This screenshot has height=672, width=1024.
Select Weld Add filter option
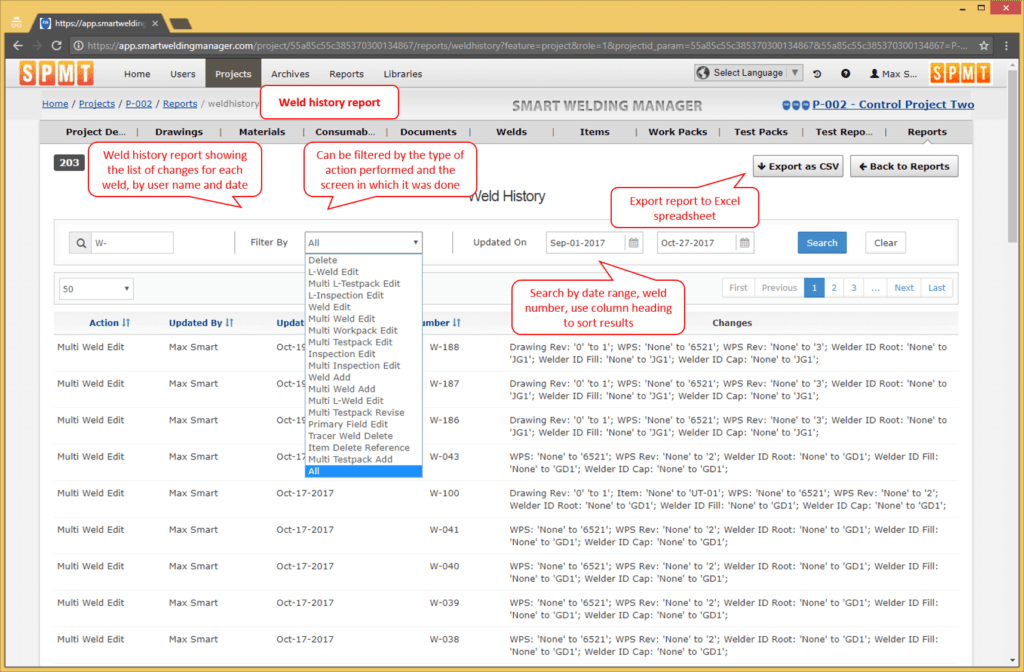pyautogui.click(x=363, y=377)
